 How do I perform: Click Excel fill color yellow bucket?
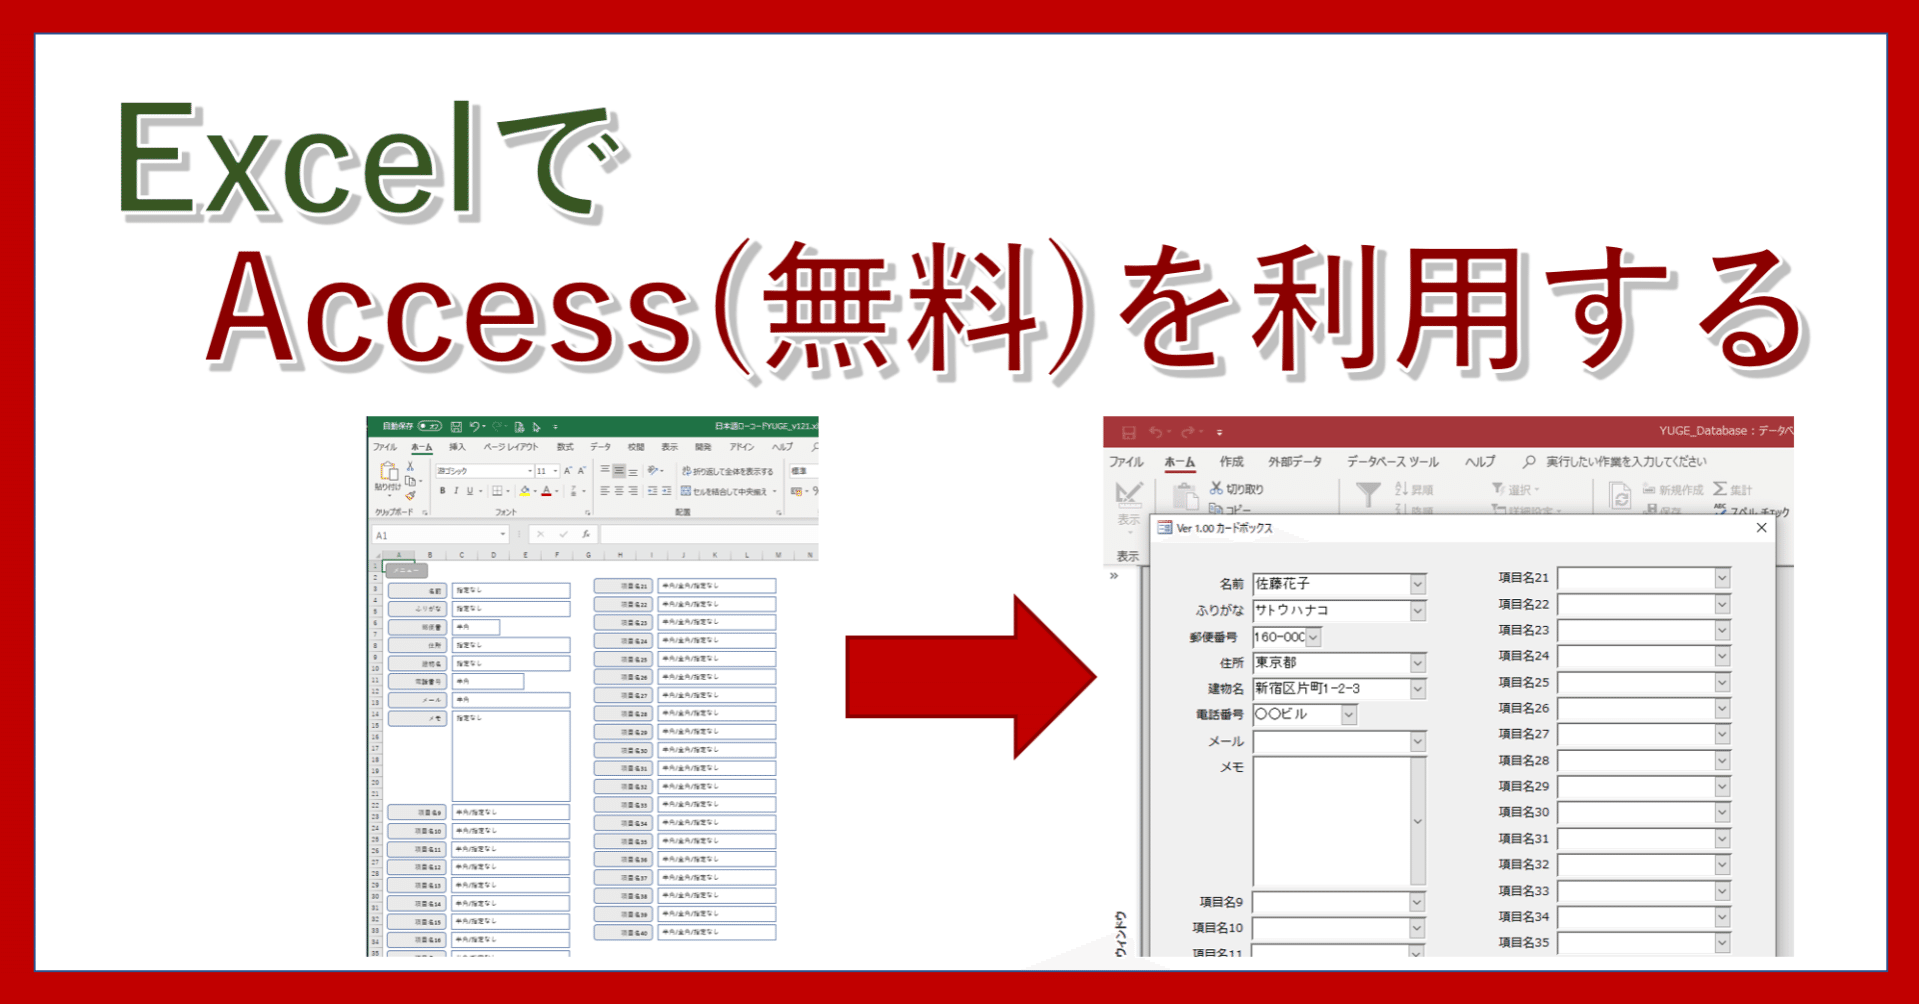pos(525,491)
